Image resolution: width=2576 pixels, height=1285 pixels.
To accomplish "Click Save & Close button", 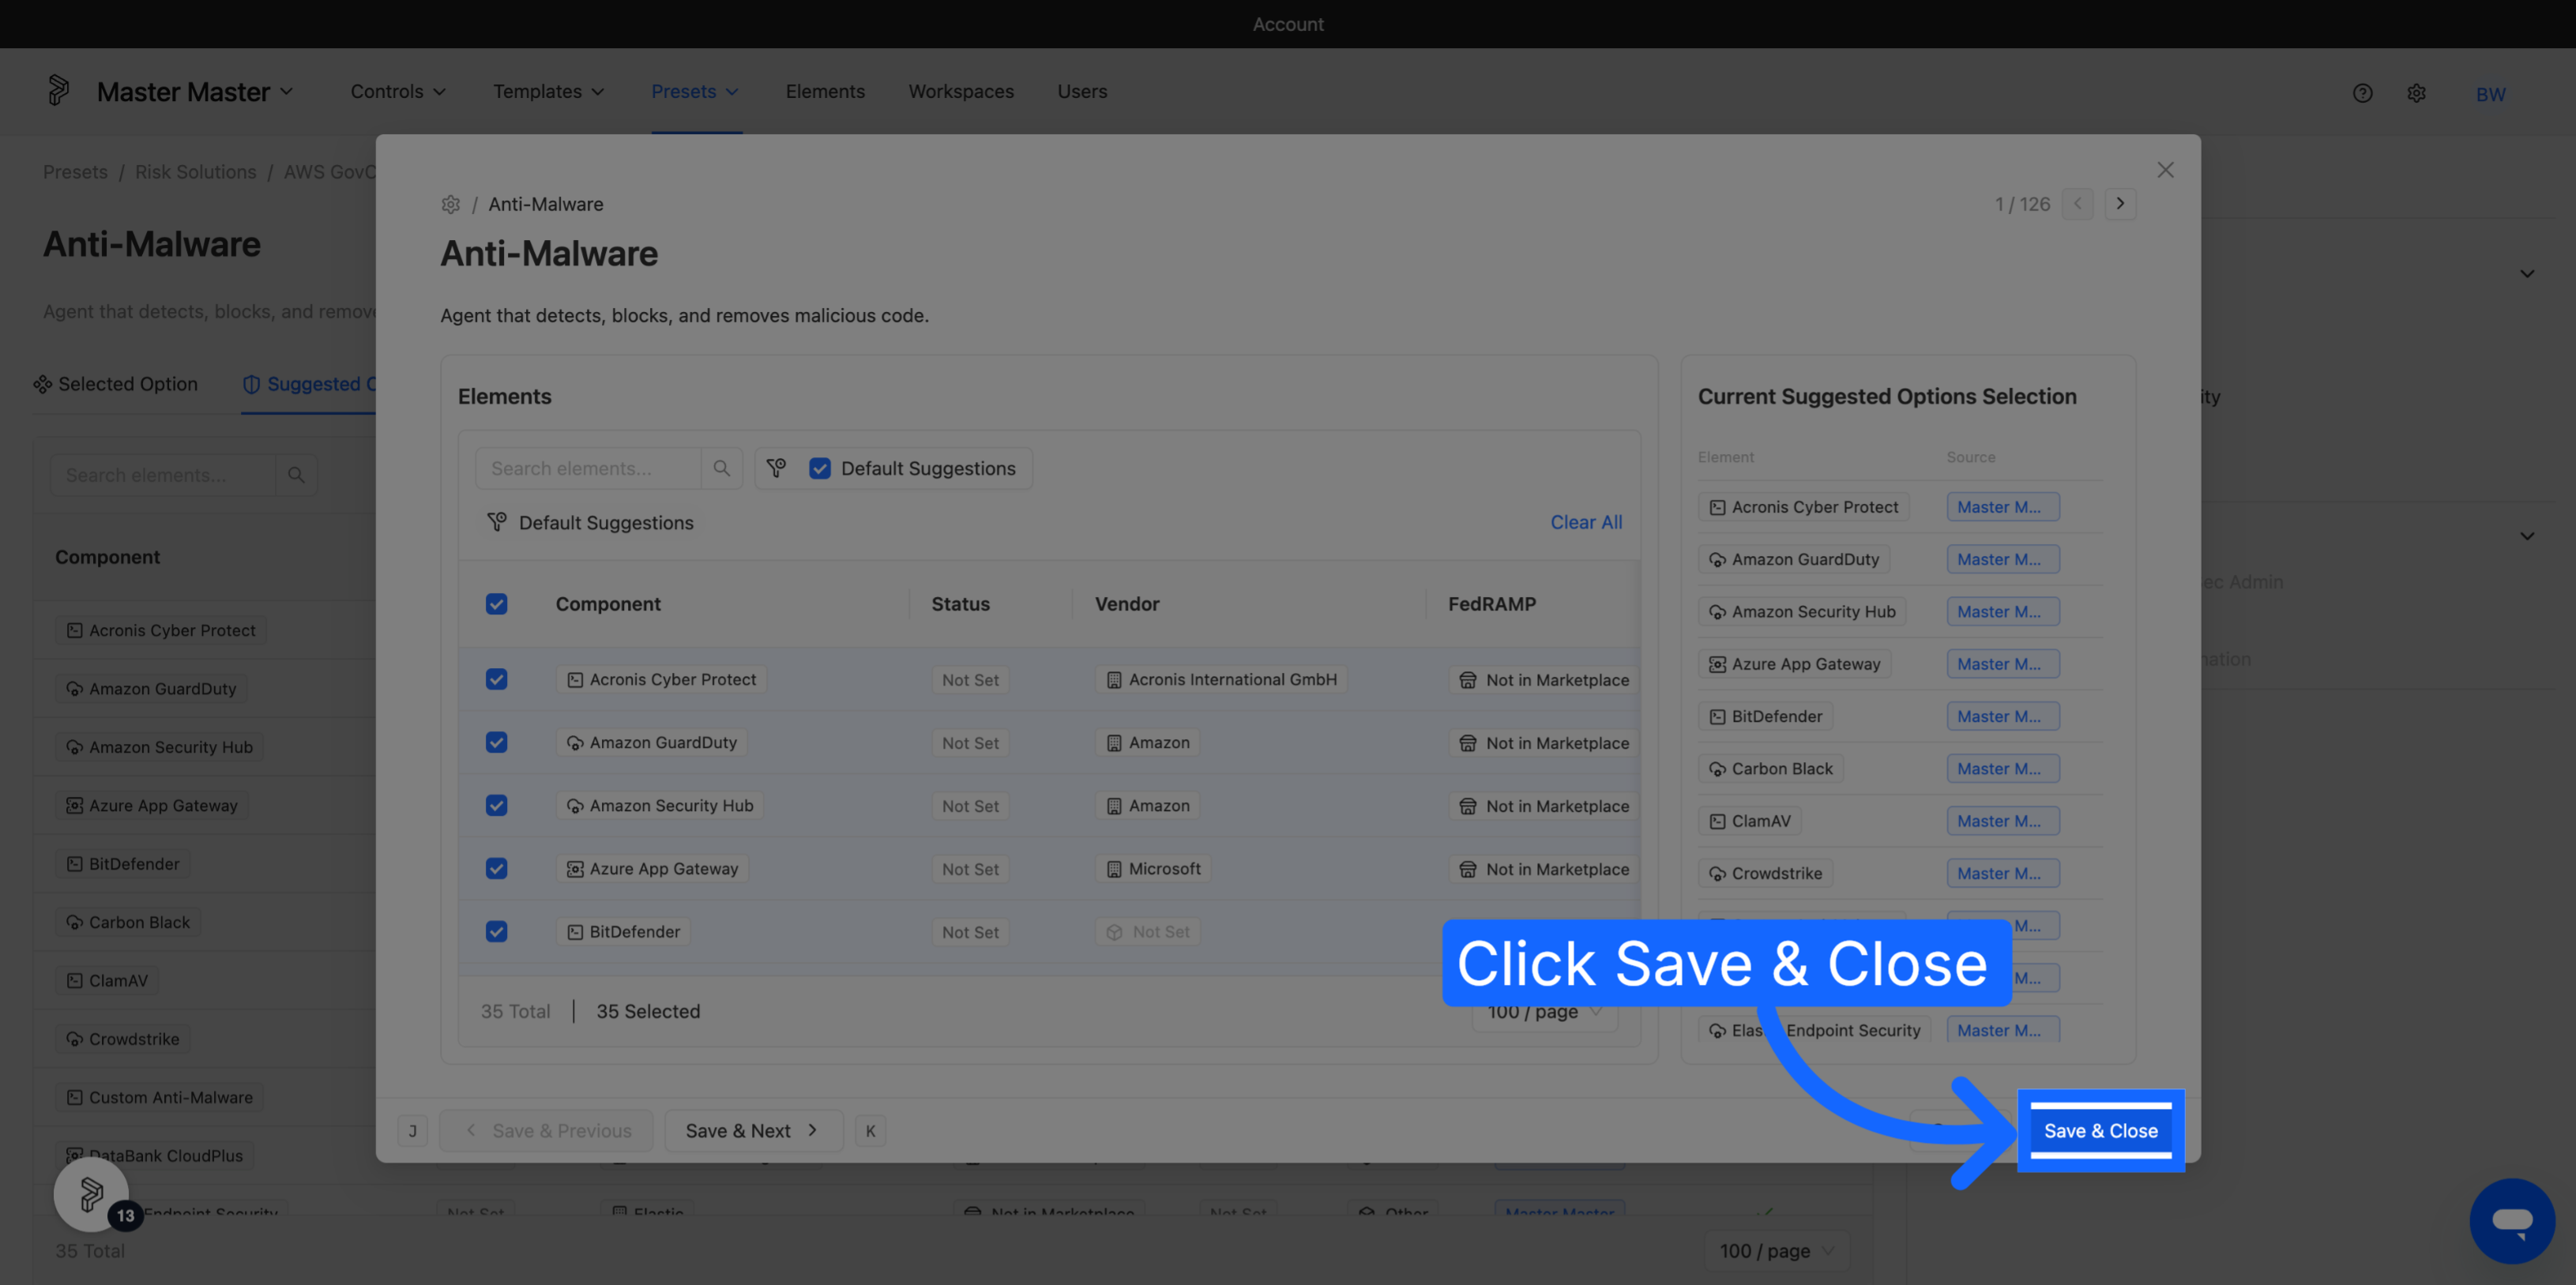I will click(x=2100, y=1131).
